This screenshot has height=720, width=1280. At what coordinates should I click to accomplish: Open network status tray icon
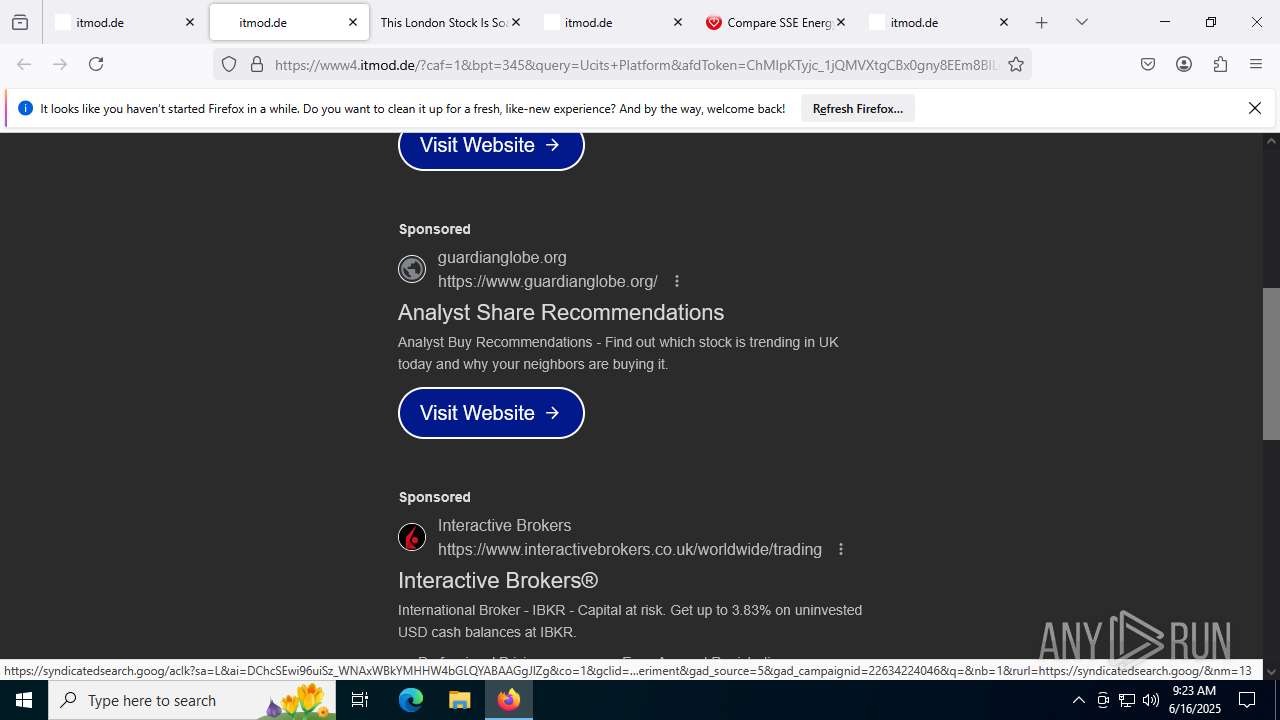click(x=1127, y=700)
